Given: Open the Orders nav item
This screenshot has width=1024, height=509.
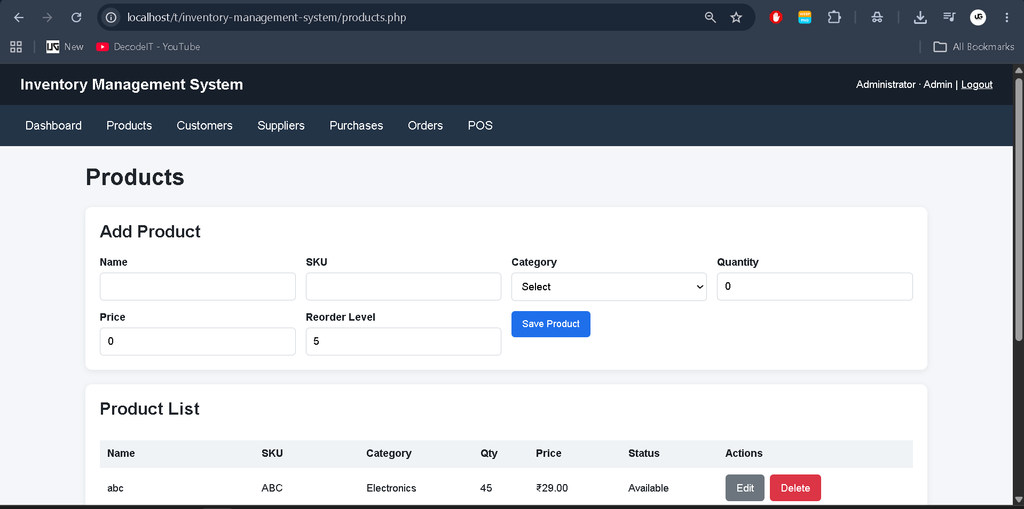Looking at the screenshot, I should click(x=425, y=125).
